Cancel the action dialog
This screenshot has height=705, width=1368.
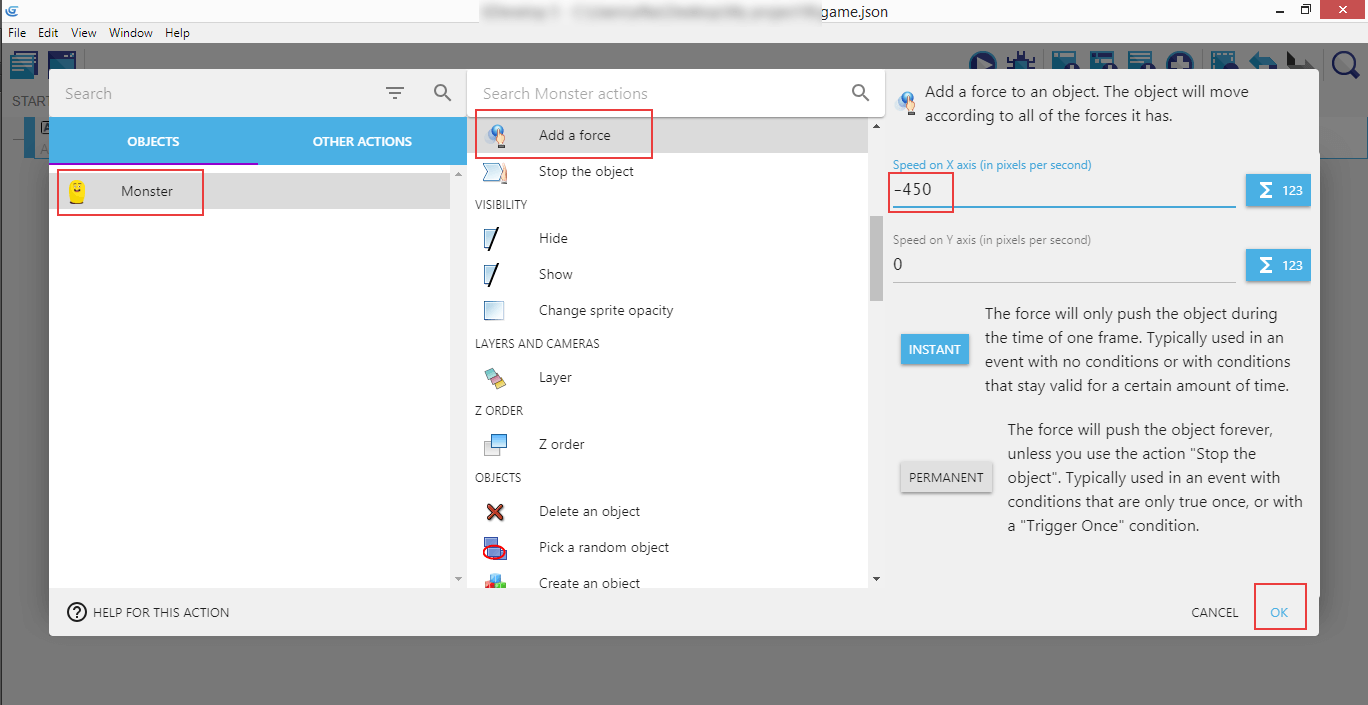pyautogui.click(x=1214, y=612)
